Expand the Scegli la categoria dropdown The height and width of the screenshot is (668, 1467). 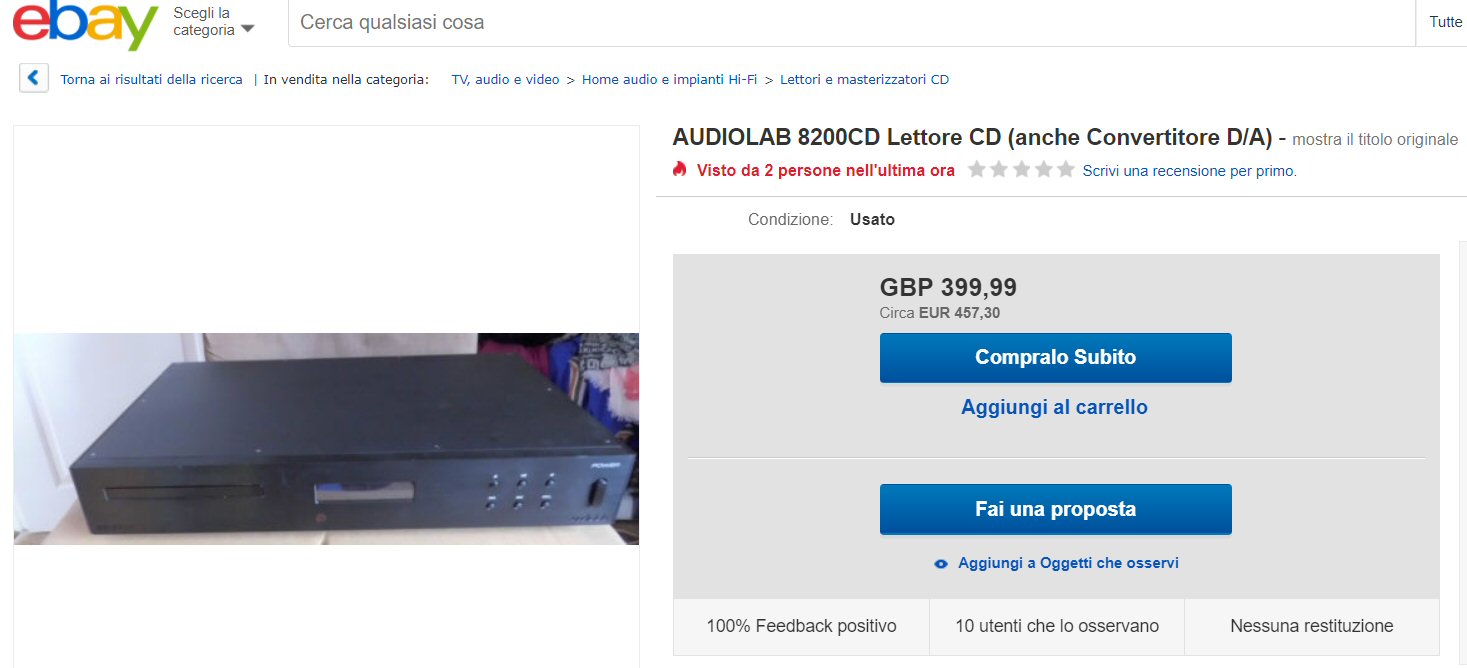213,22
